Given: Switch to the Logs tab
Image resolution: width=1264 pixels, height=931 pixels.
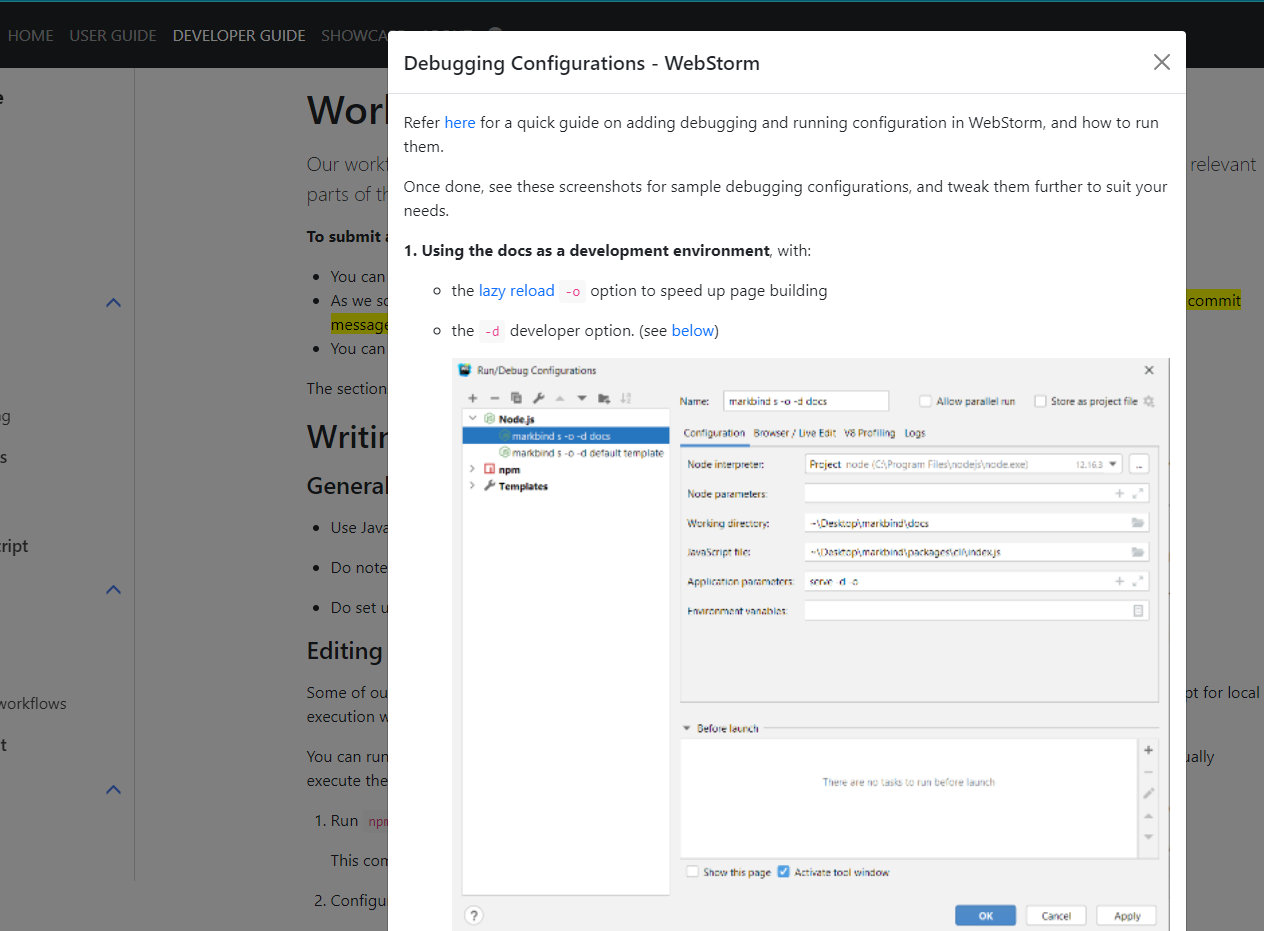Looking at the screenshot, I should pyautogui.click(x=915, y=433).
